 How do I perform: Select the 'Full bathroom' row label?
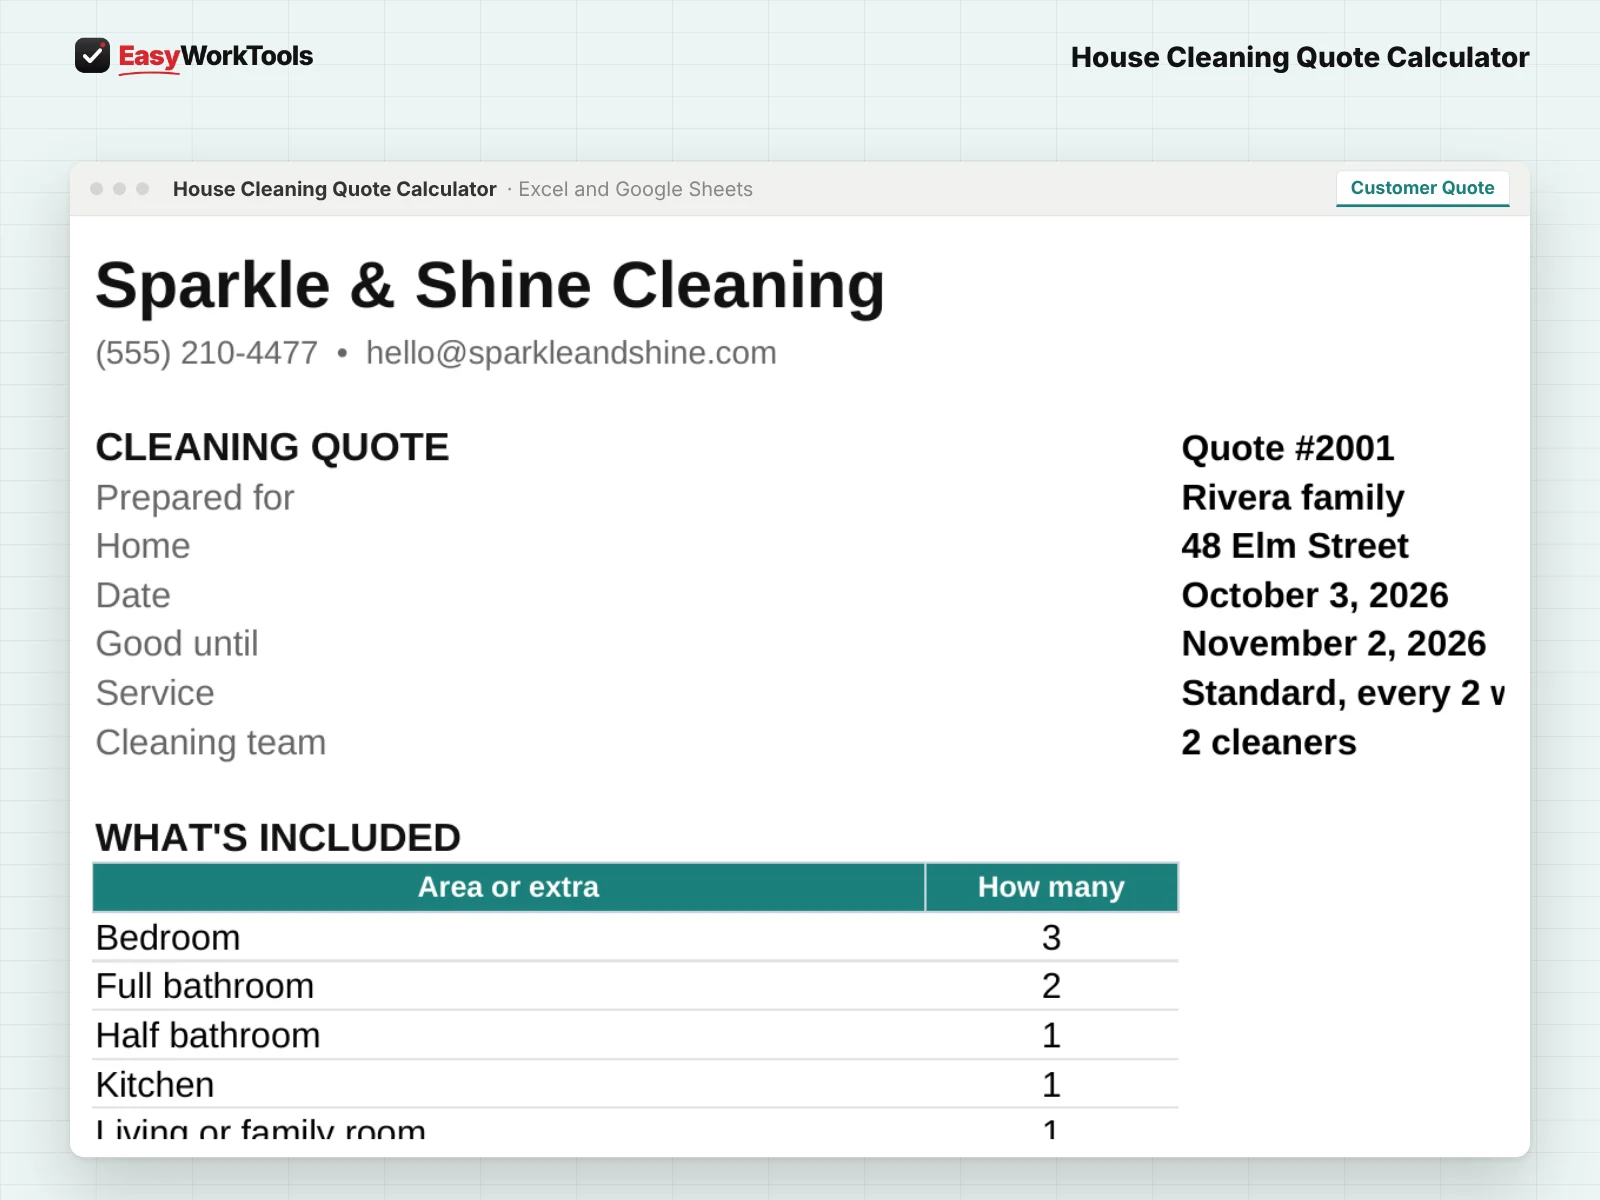pos(205,986)
